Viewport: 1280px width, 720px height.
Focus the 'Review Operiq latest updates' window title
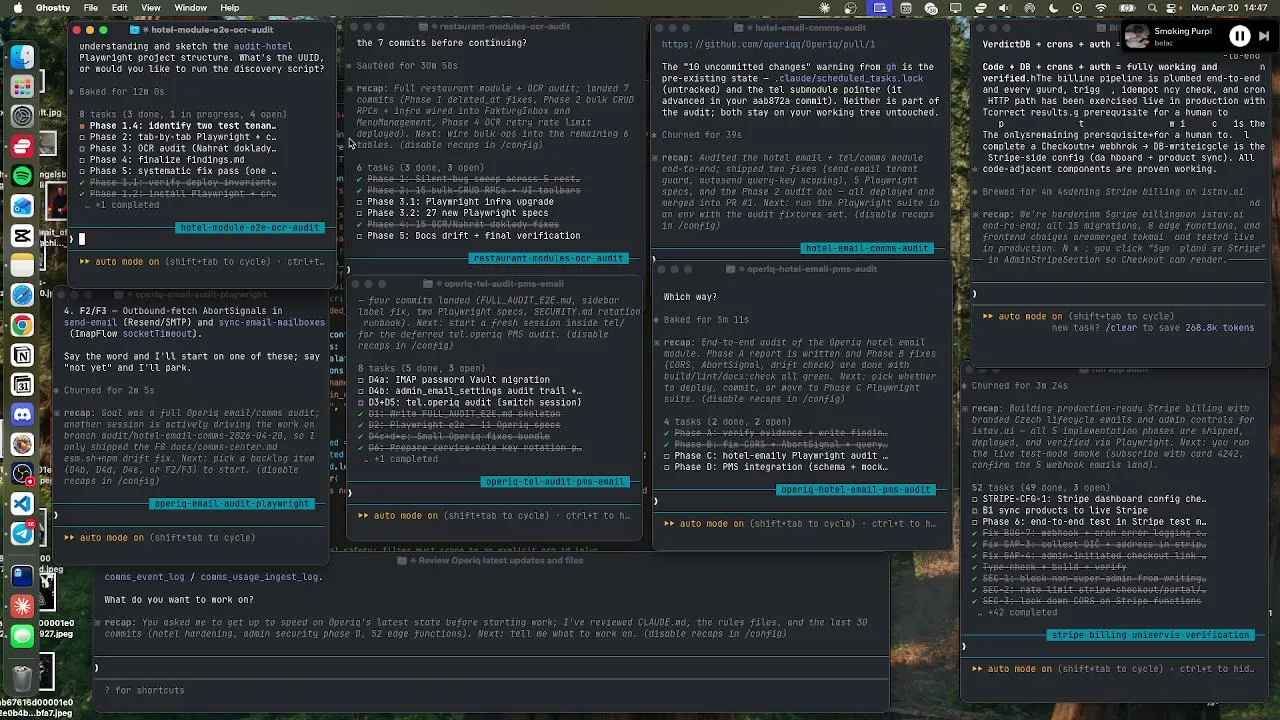click(490, 561)
